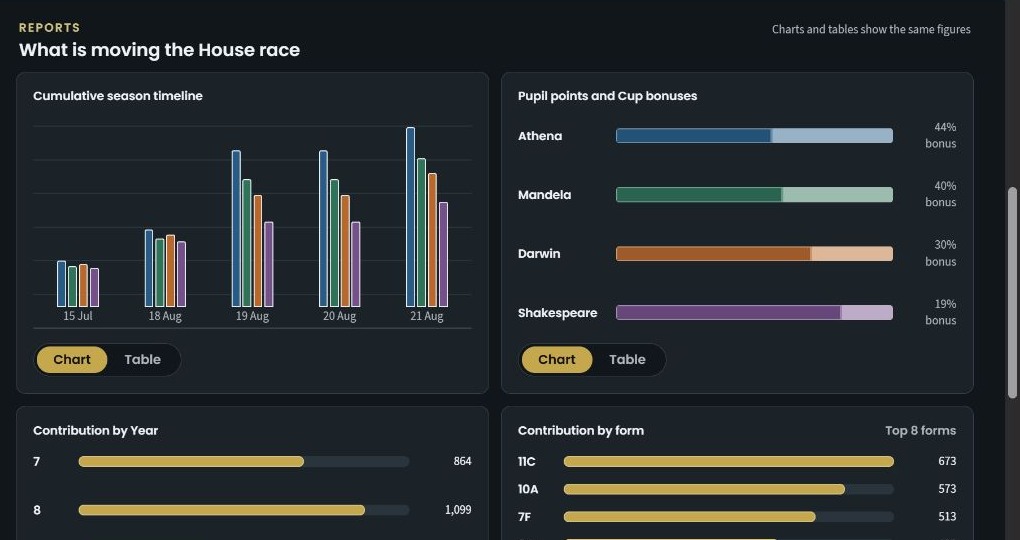Click the value 1,099
This screenshot has width=1020, height=540.
pos(458,510)
